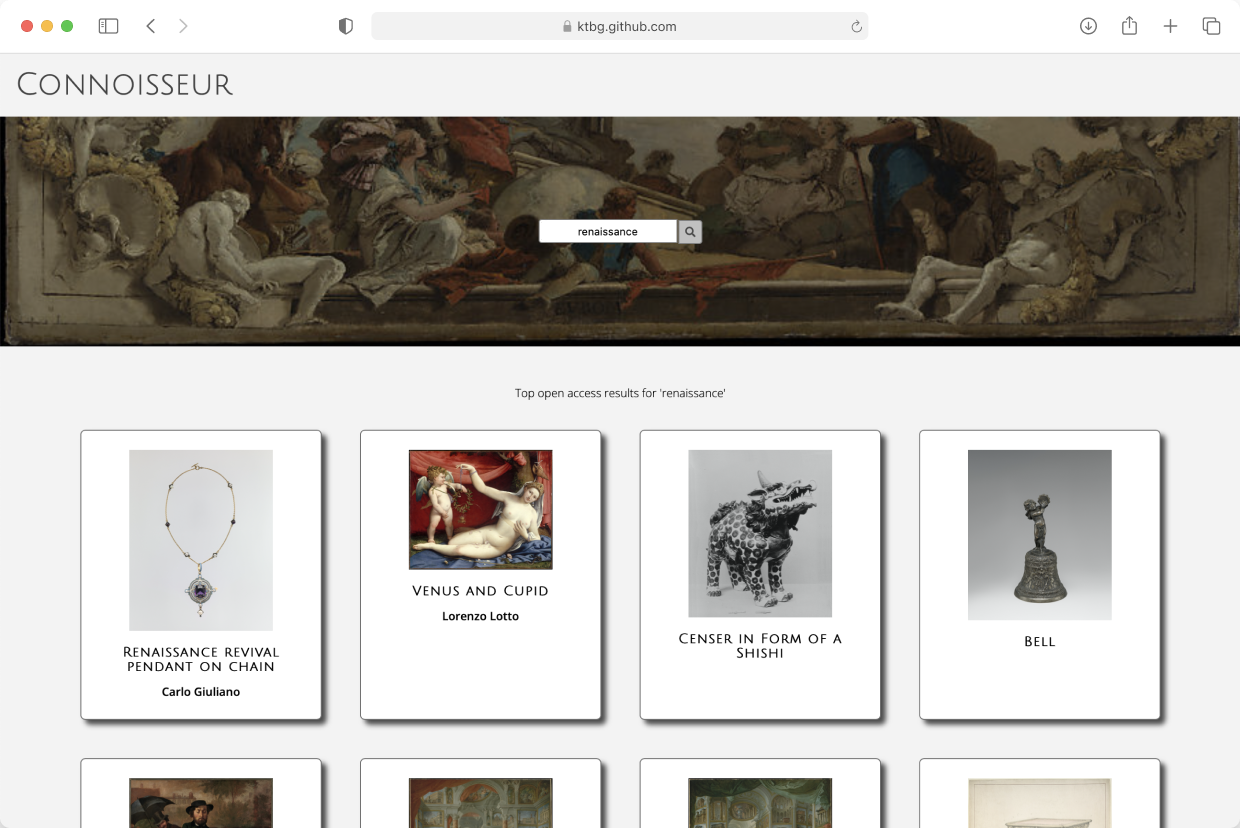Reload the page with the refresh icon
1240x828 pixels.
pyautogui.click(x=856, y=27)
